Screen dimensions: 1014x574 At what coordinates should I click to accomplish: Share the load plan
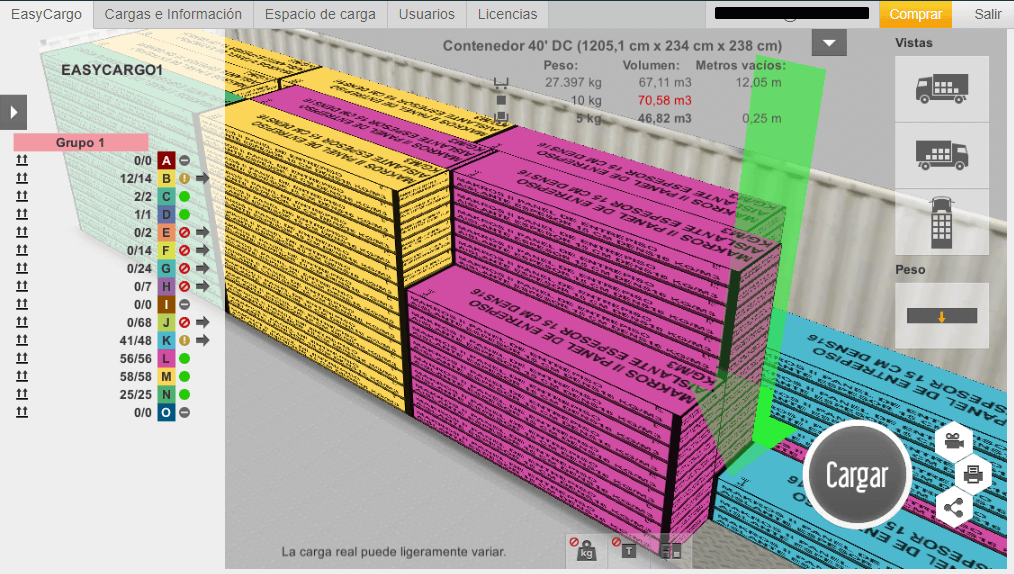click(x=954, y=508)
